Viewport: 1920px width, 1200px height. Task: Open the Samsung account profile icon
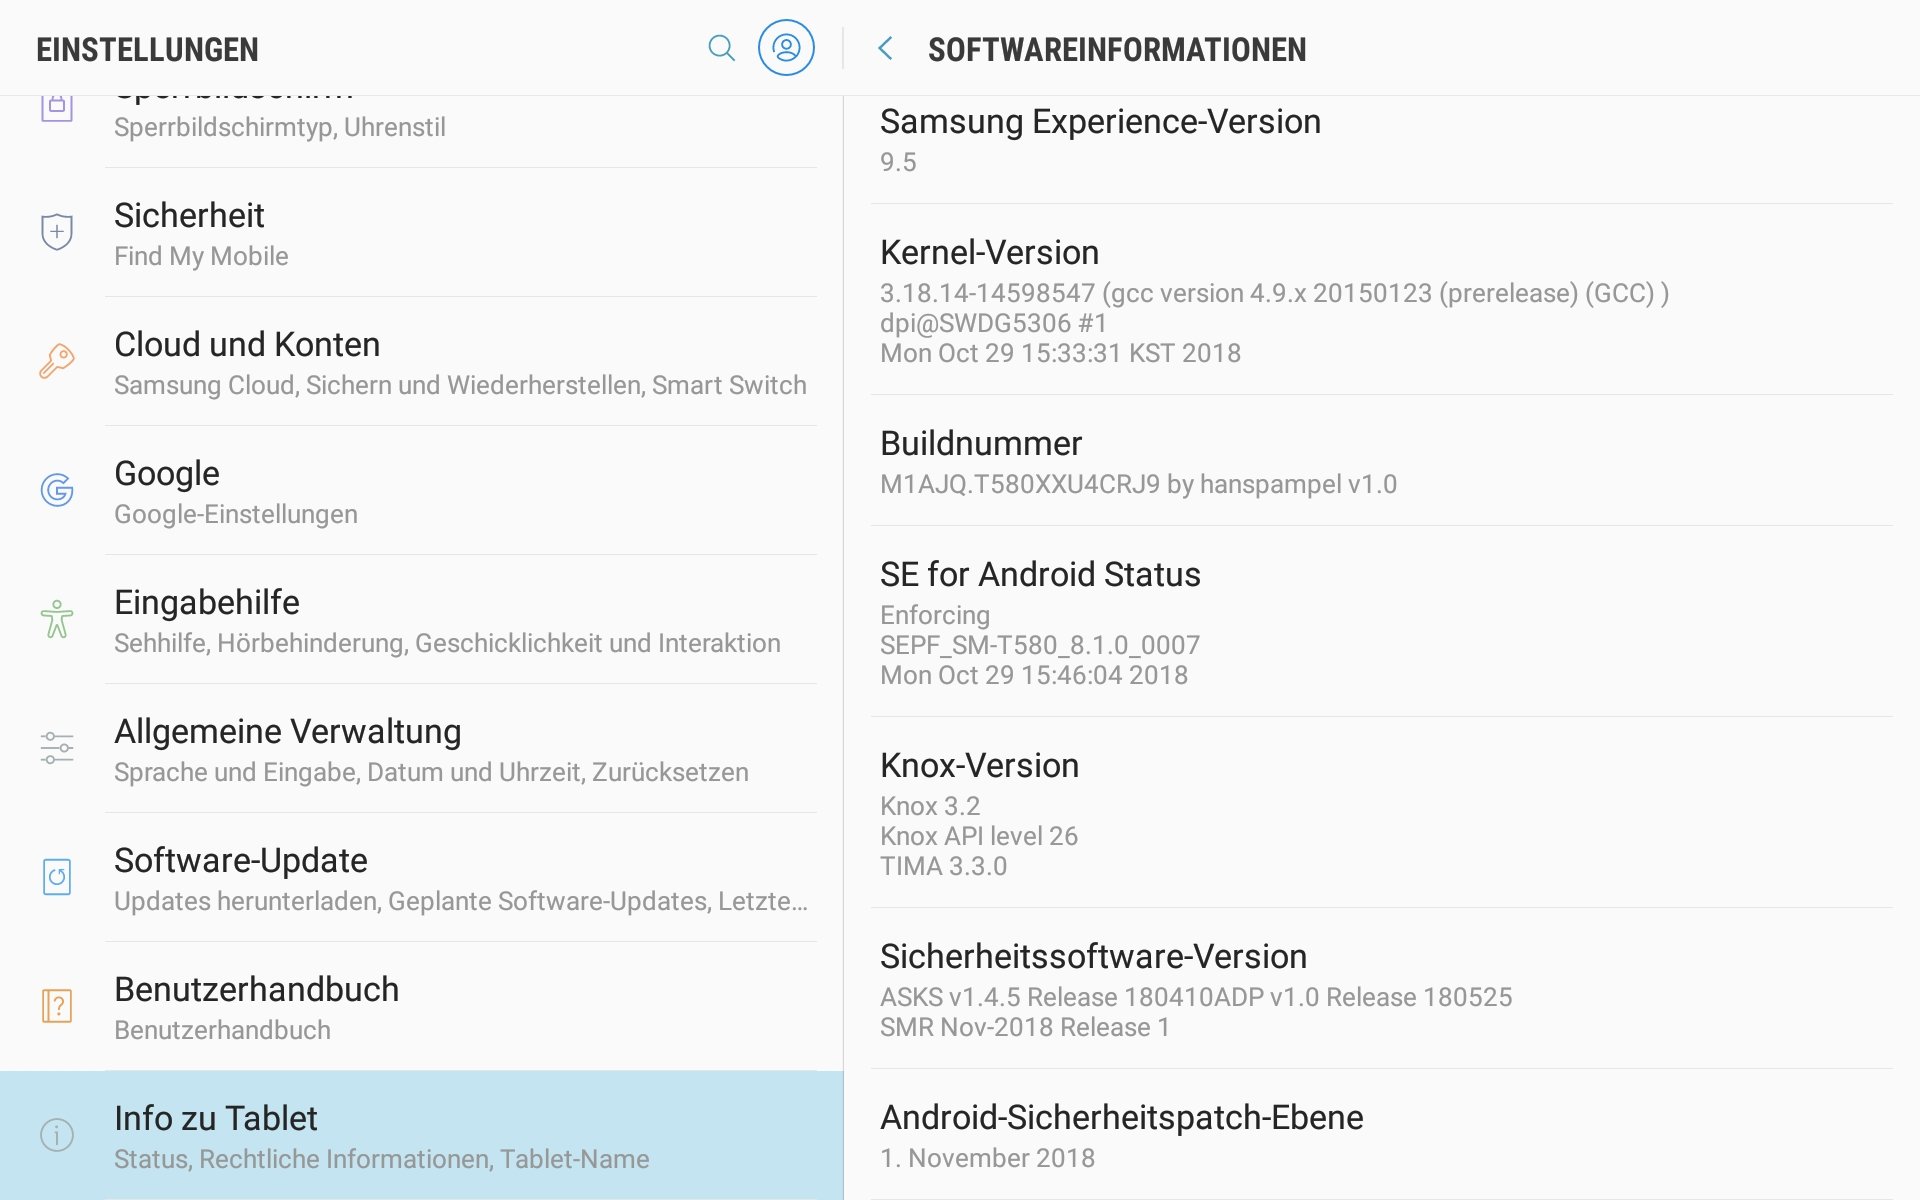click(786, 48)
